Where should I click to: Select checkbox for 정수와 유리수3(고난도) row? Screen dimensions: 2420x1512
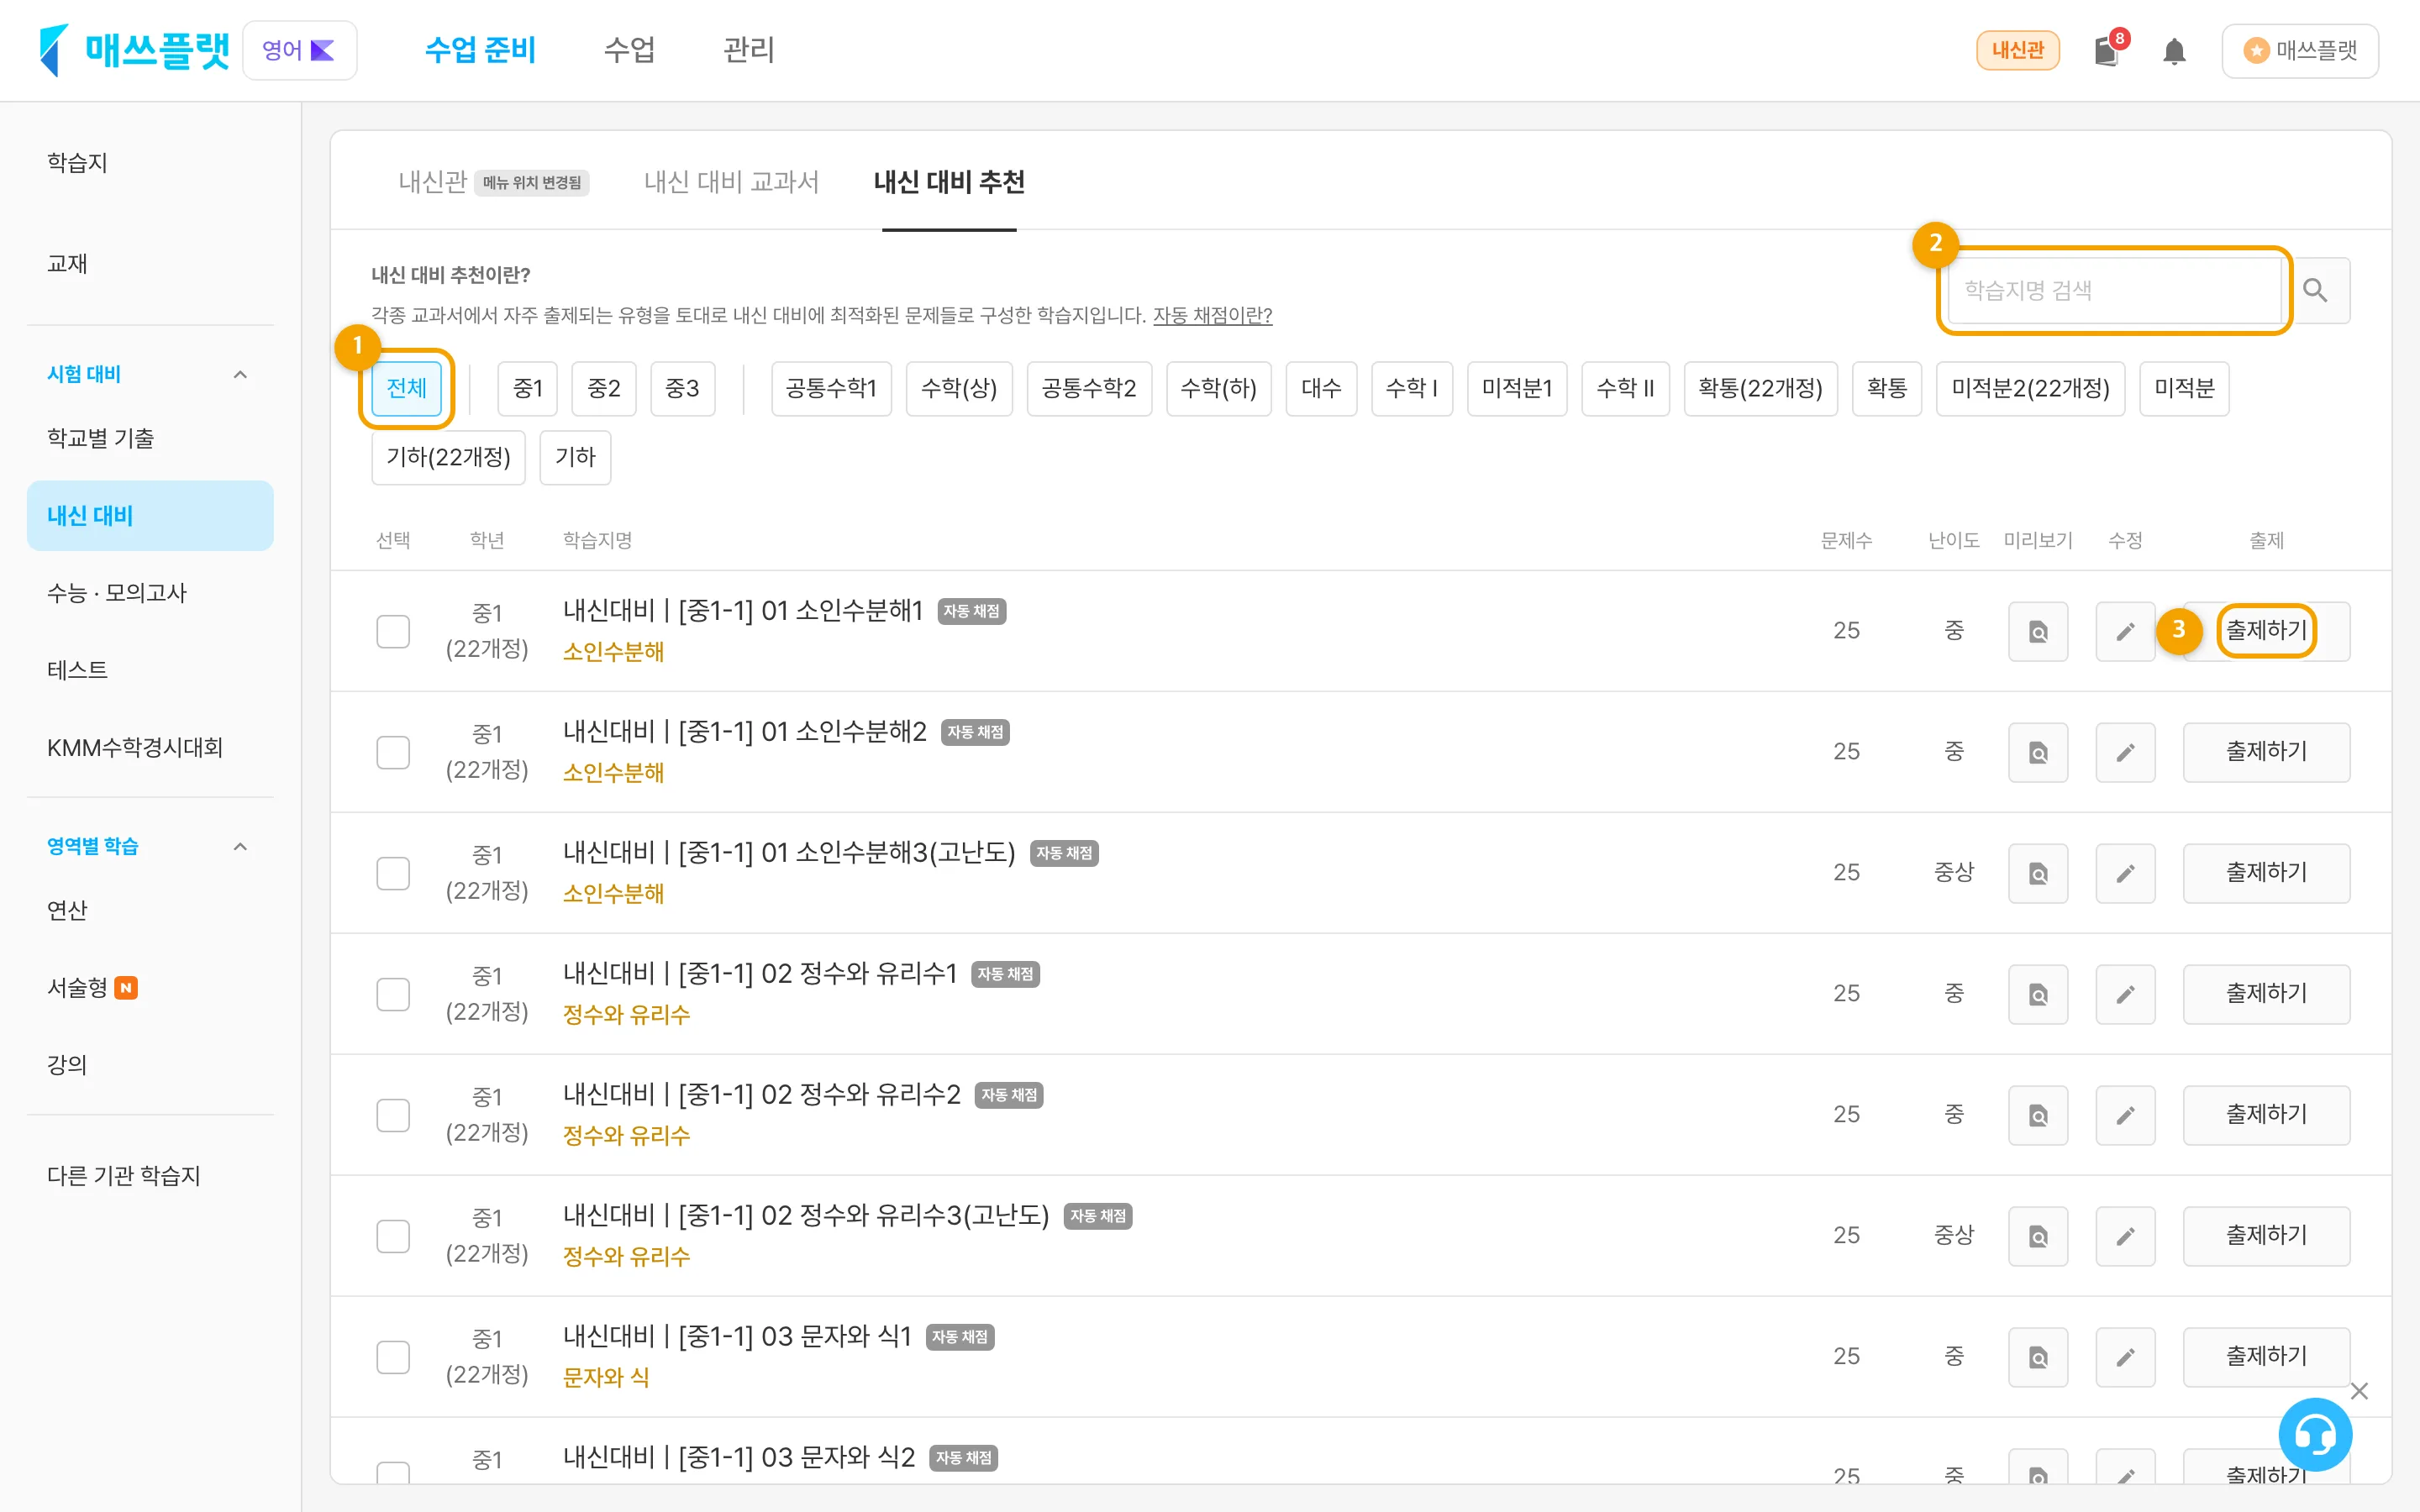pos(393,1236)
